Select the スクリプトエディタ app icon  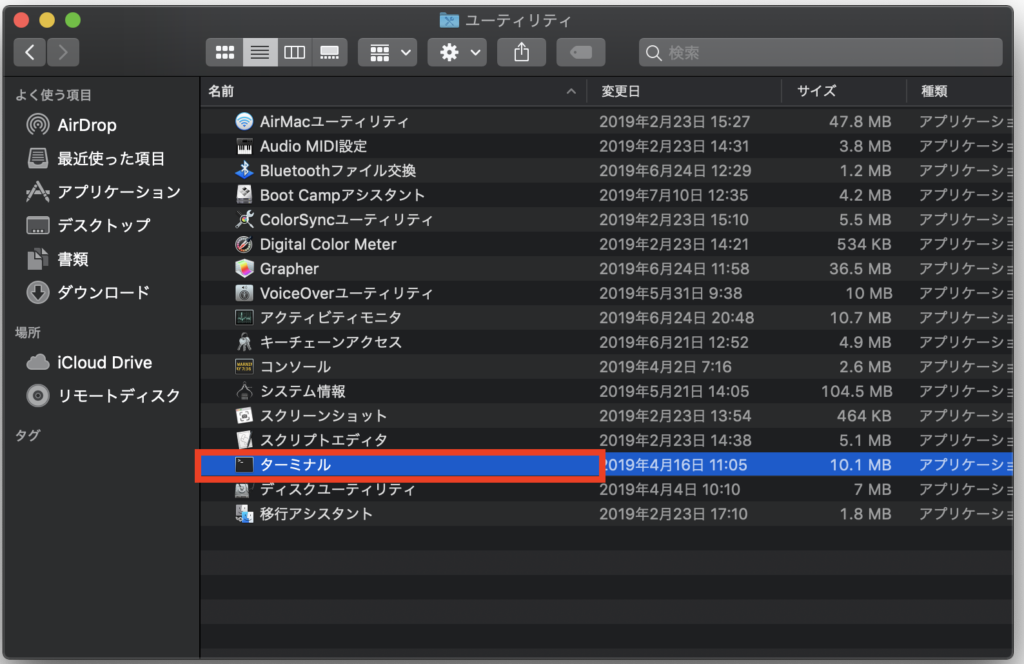(244, 440)
